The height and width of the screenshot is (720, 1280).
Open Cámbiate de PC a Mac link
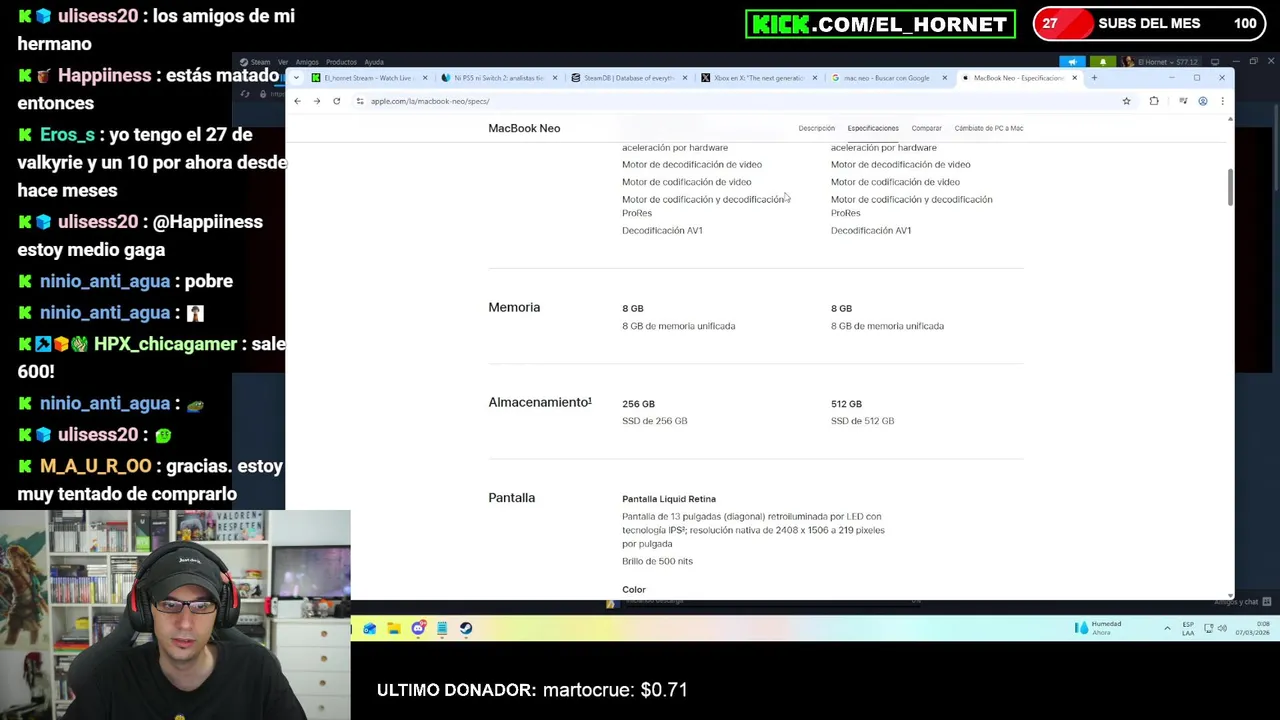pyautogui.click(x=989, y=128)
